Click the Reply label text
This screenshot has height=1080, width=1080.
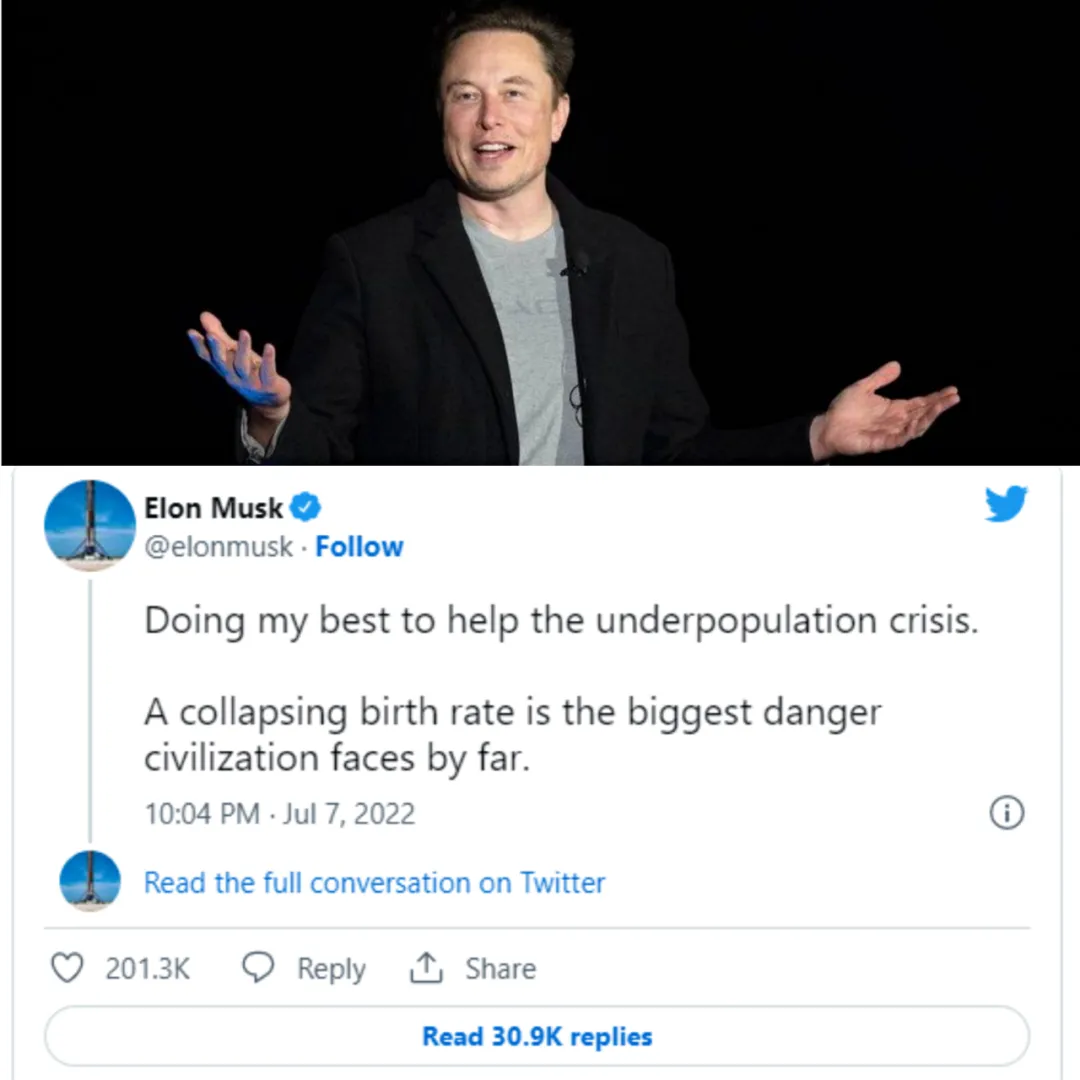pyautogui.click(x=331, y=969)
